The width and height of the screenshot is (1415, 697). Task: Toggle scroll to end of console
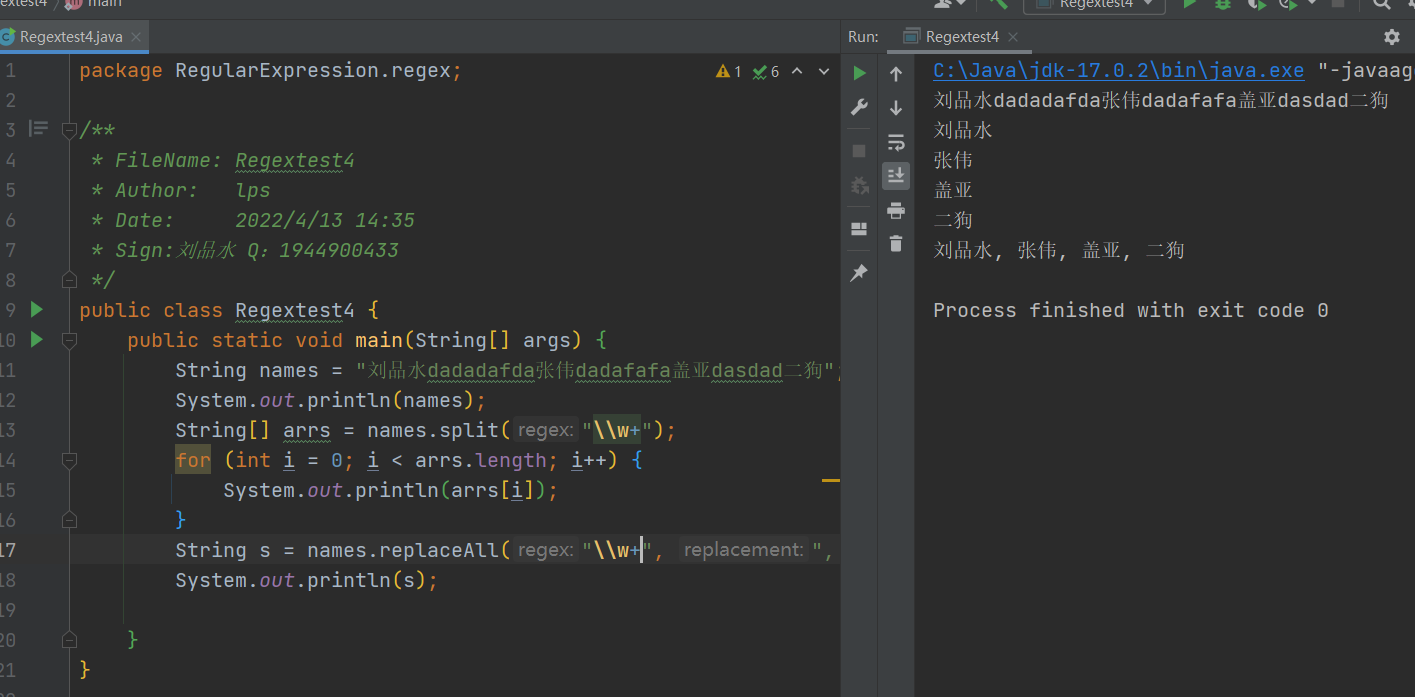[896, 176]
